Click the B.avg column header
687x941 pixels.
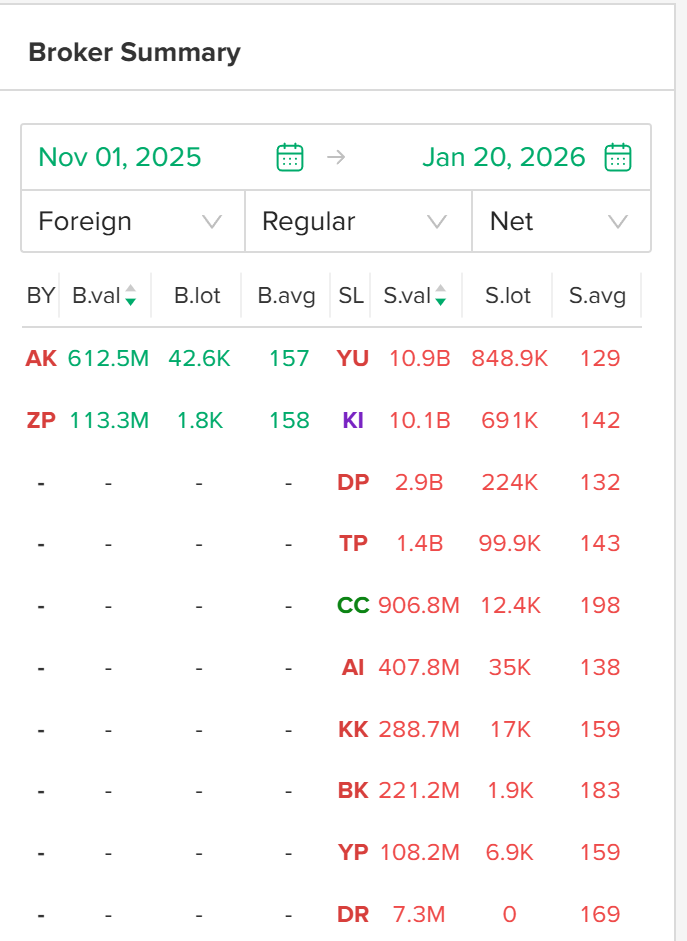[286, 296]
